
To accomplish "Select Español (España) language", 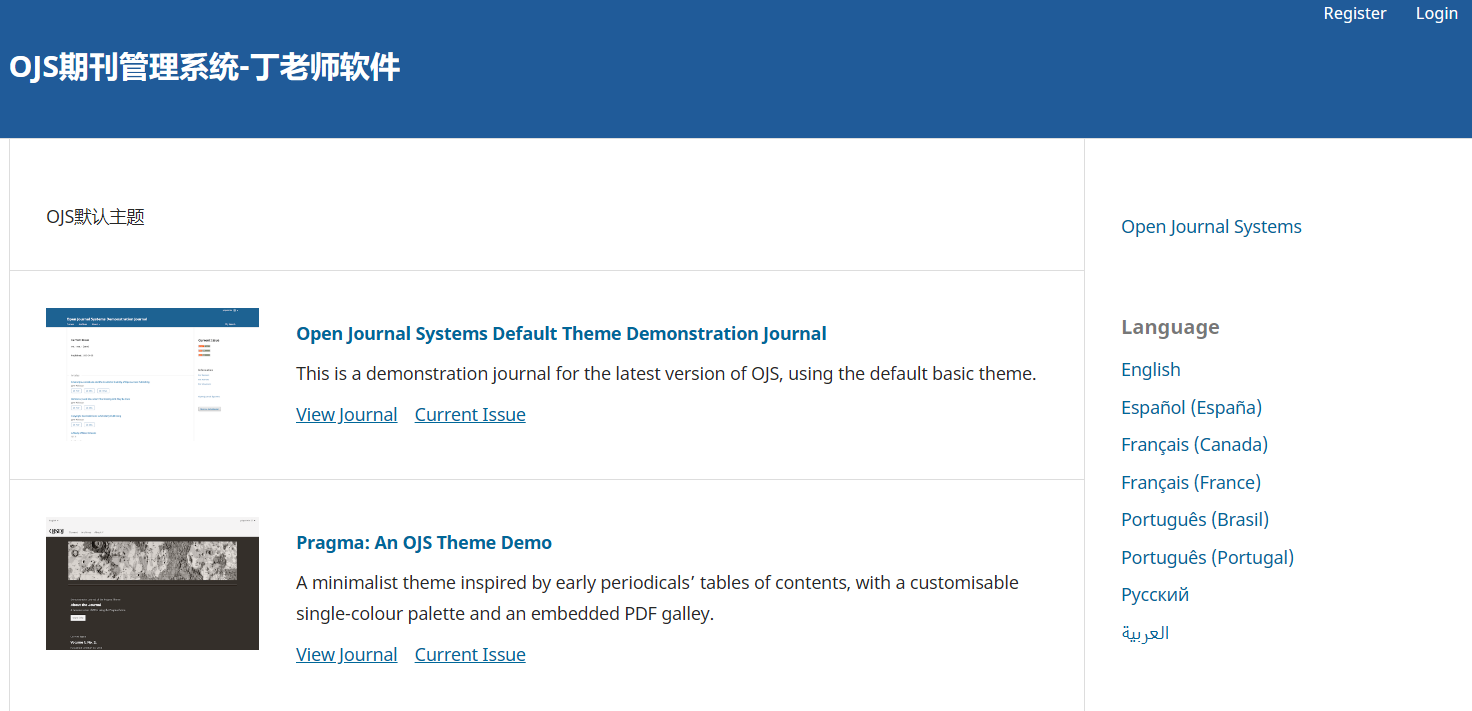I will [x=1191, y=407].
